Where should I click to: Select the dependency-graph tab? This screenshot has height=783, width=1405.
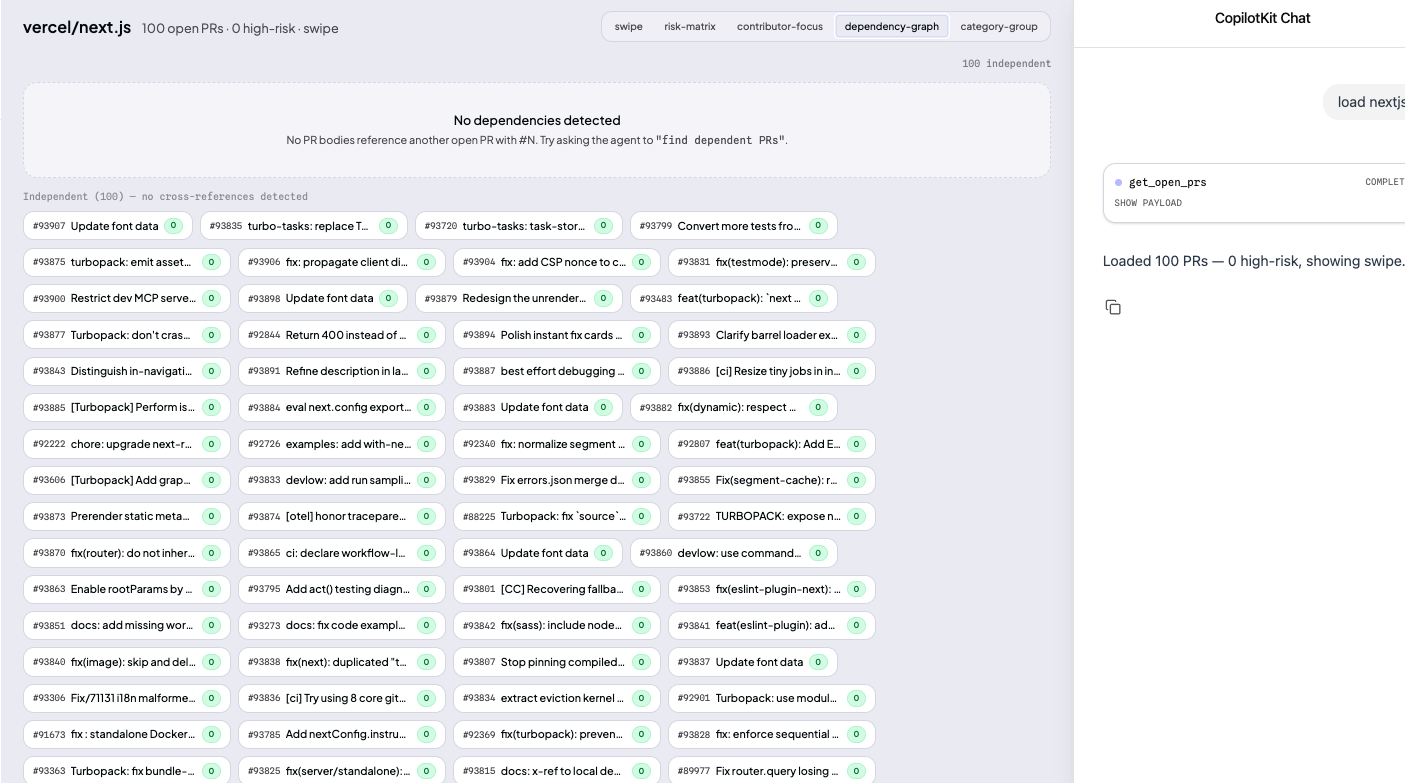tap(892, 27)
